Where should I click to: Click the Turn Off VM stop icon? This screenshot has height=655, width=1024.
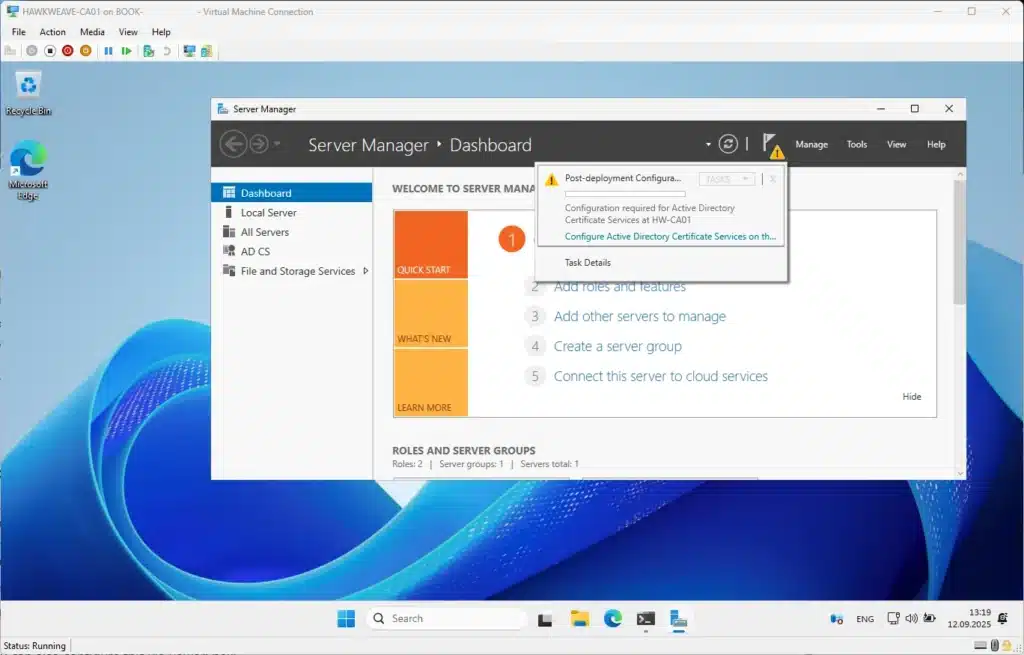50,51
